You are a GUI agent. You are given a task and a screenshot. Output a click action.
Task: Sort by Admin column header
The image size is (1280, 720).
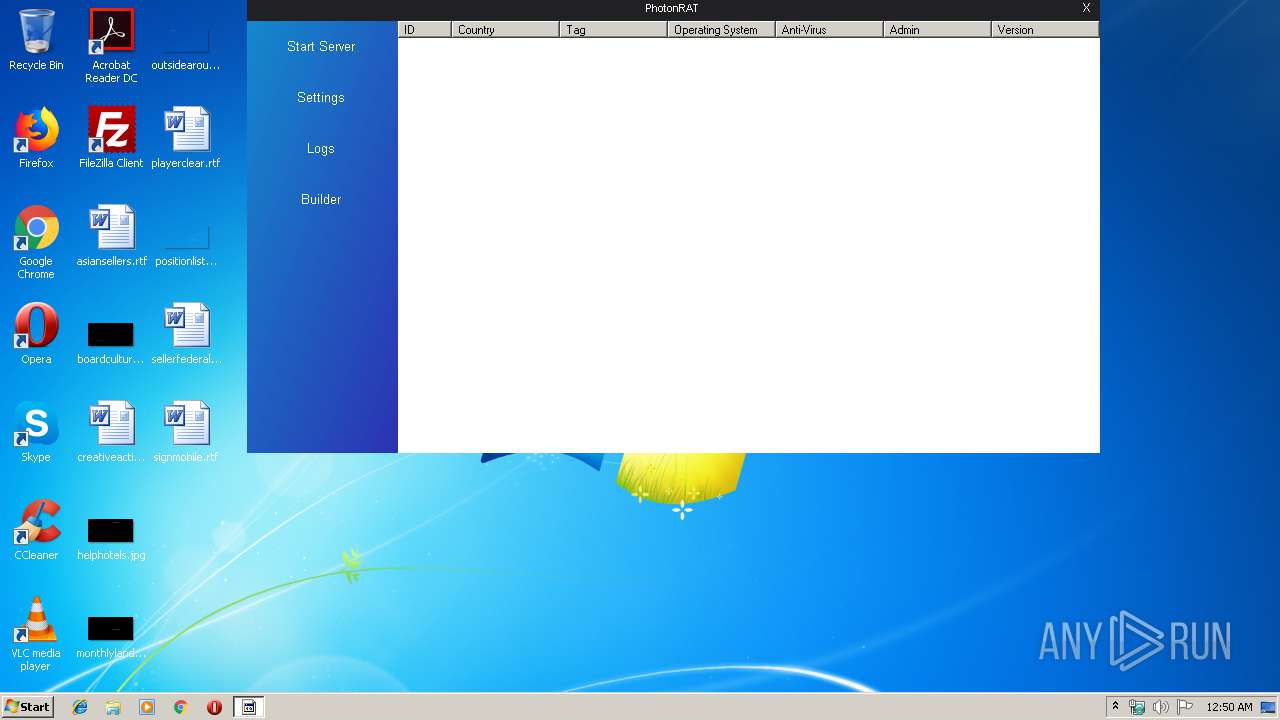coord(938,30)
